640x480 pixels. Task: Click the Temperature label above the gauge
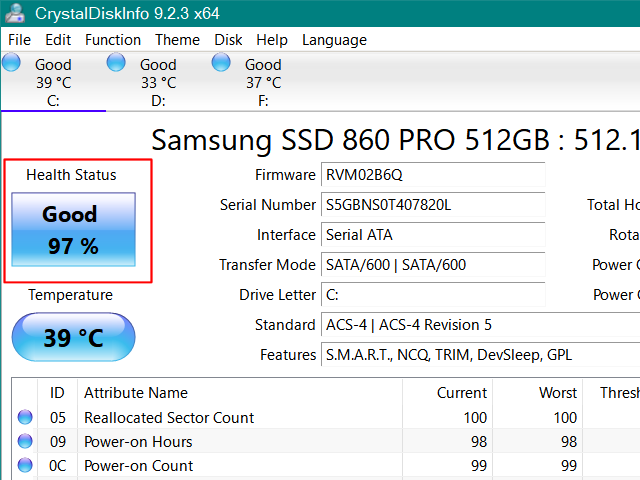click(70, 295)
